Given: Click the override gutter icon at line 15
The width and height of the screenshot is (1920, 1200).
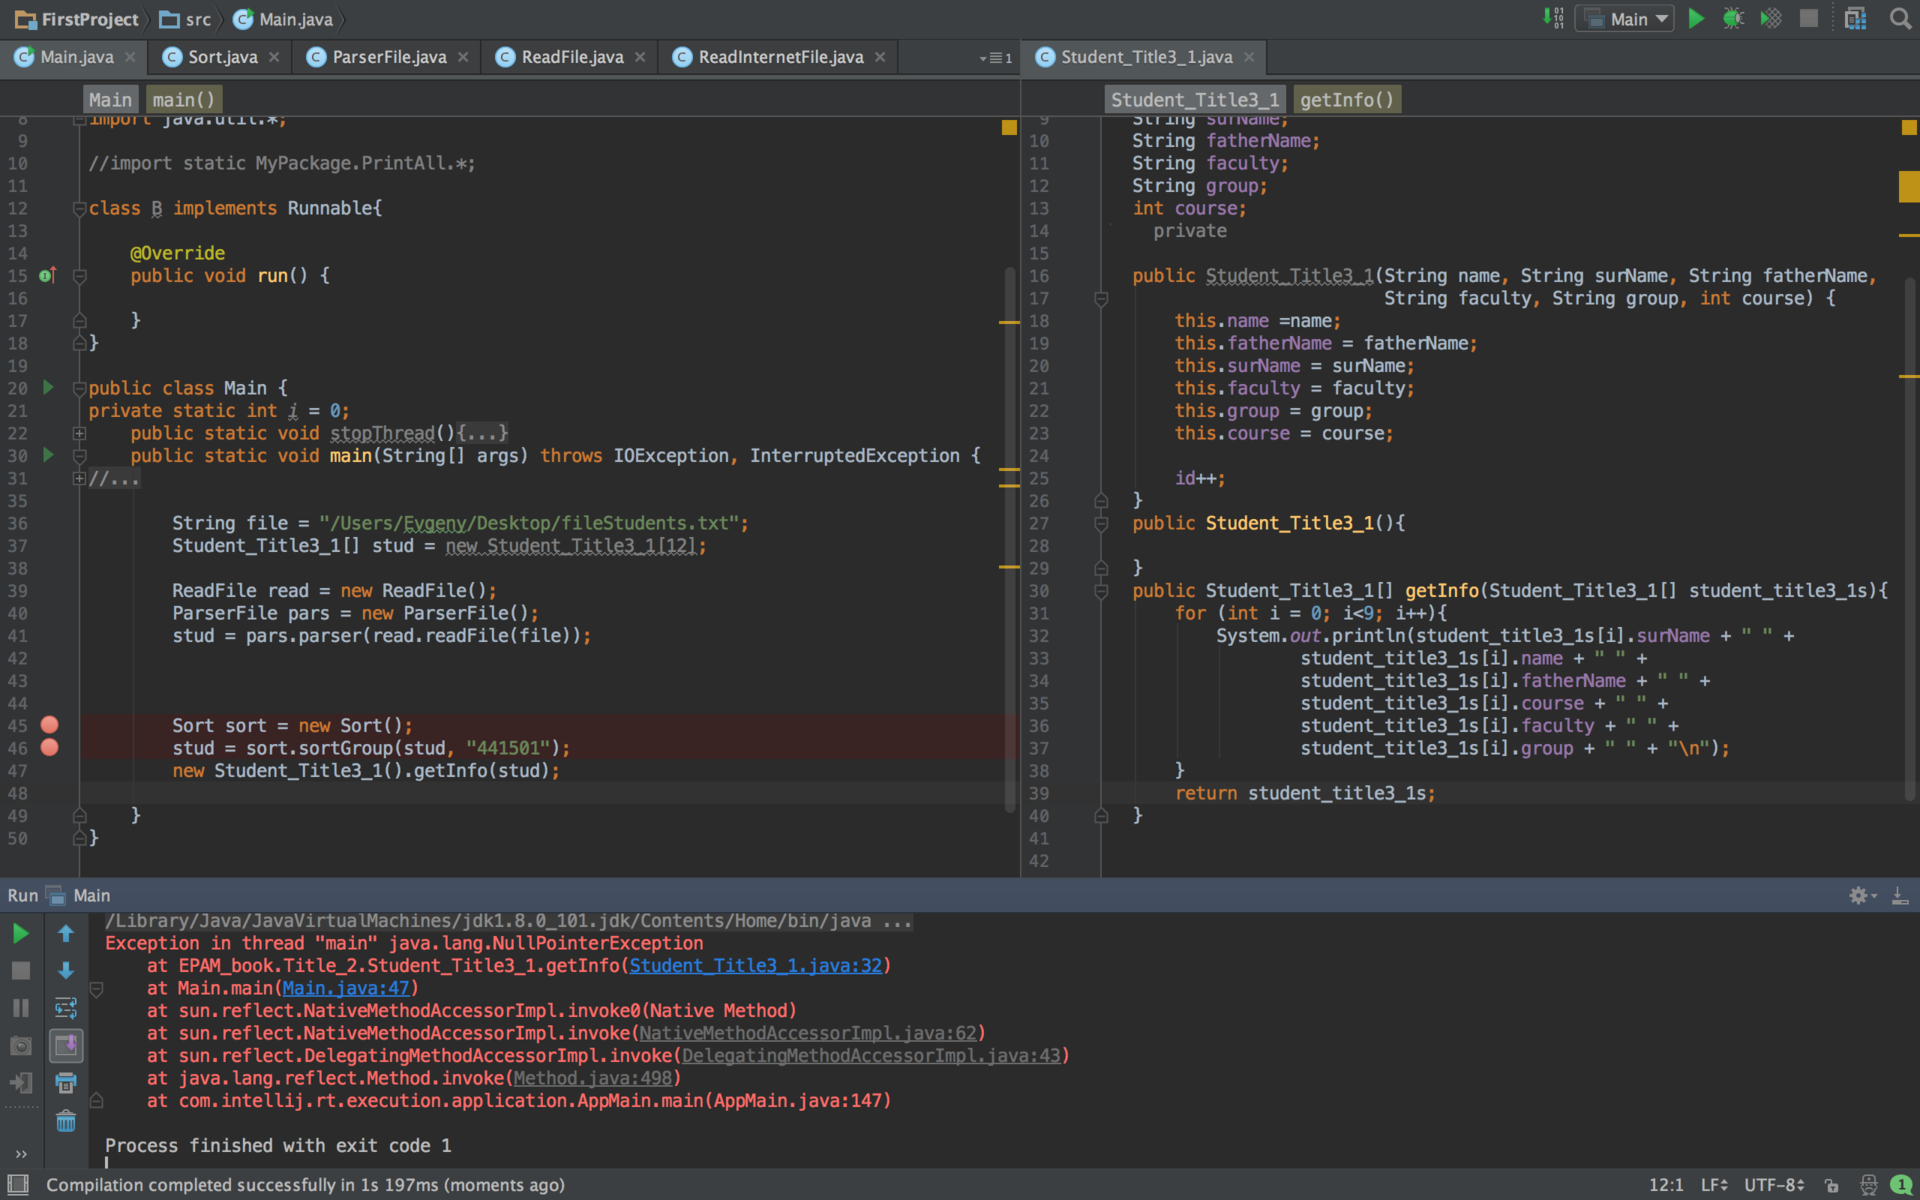Looking at the screenshot, I should (x=47, y=275).
